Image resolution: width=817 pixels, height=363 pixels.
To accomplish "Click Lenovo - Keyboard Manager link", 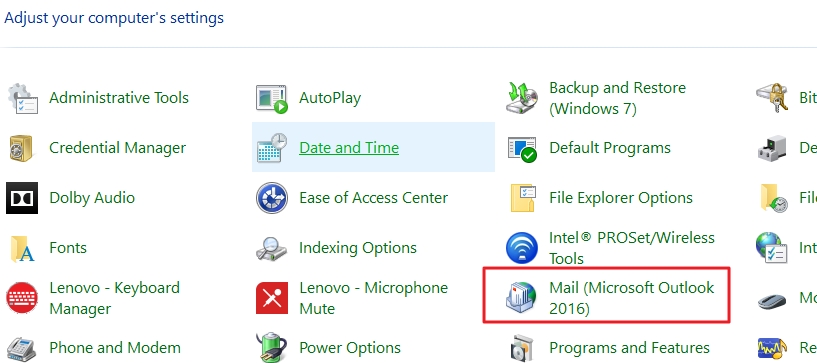I will click(x=114, y=298).
